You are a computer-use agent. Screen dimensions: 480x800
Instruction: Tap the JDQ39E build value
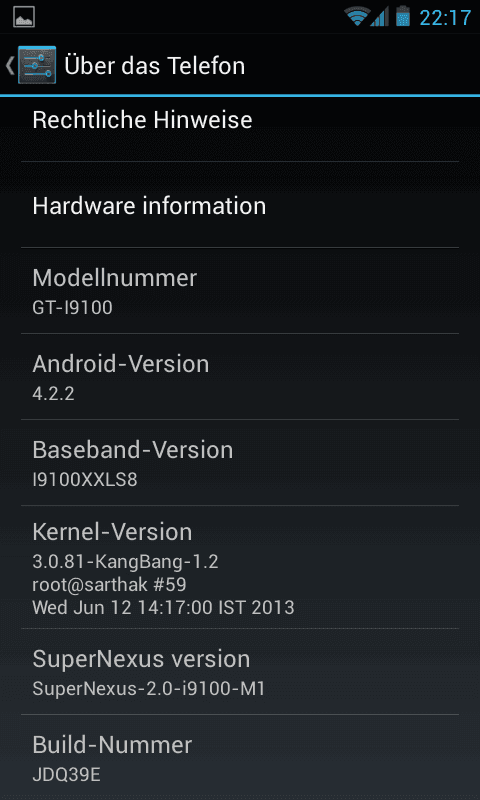click(x=66, y=774)
